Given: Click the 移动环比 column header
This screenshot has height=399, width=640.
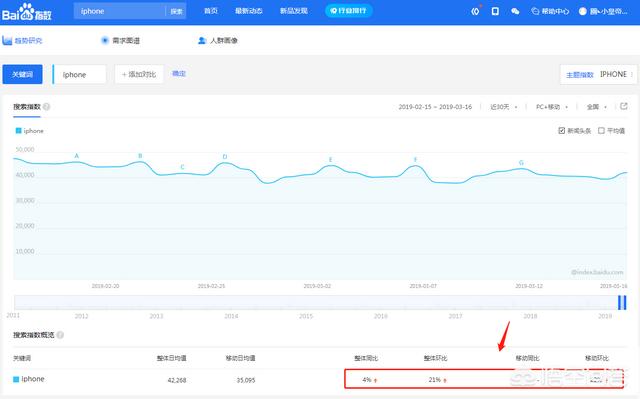Looking at the screenshot, I should tap(597, 358).
